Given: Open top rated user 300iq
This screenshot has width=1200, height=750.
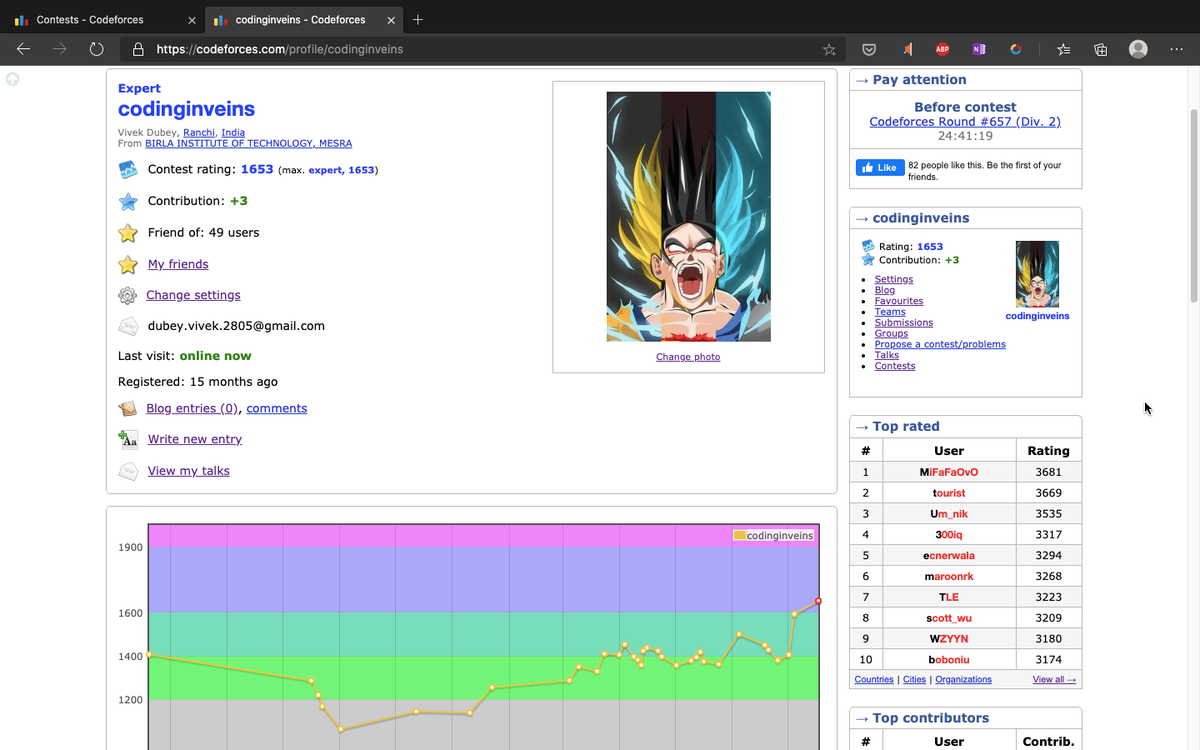Looking at the screenshot, I should pos(948,535).
